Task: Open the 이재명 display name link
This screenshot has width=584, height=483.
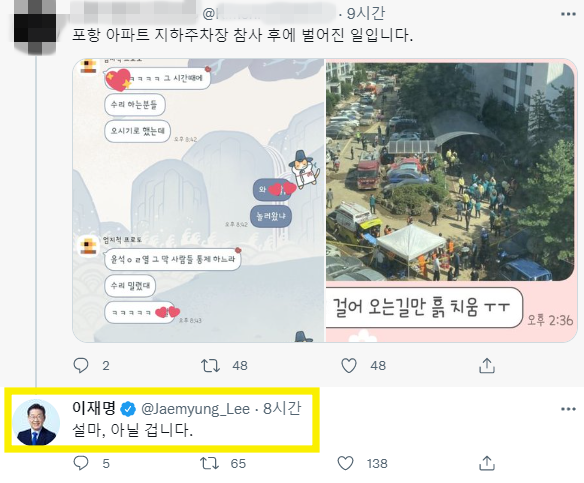Action: (94, 408)
